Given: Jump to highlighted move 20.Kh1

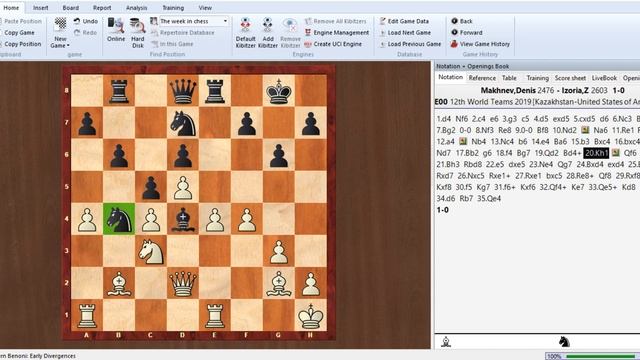Looking at the screenshot, I should tap(596, 153).
